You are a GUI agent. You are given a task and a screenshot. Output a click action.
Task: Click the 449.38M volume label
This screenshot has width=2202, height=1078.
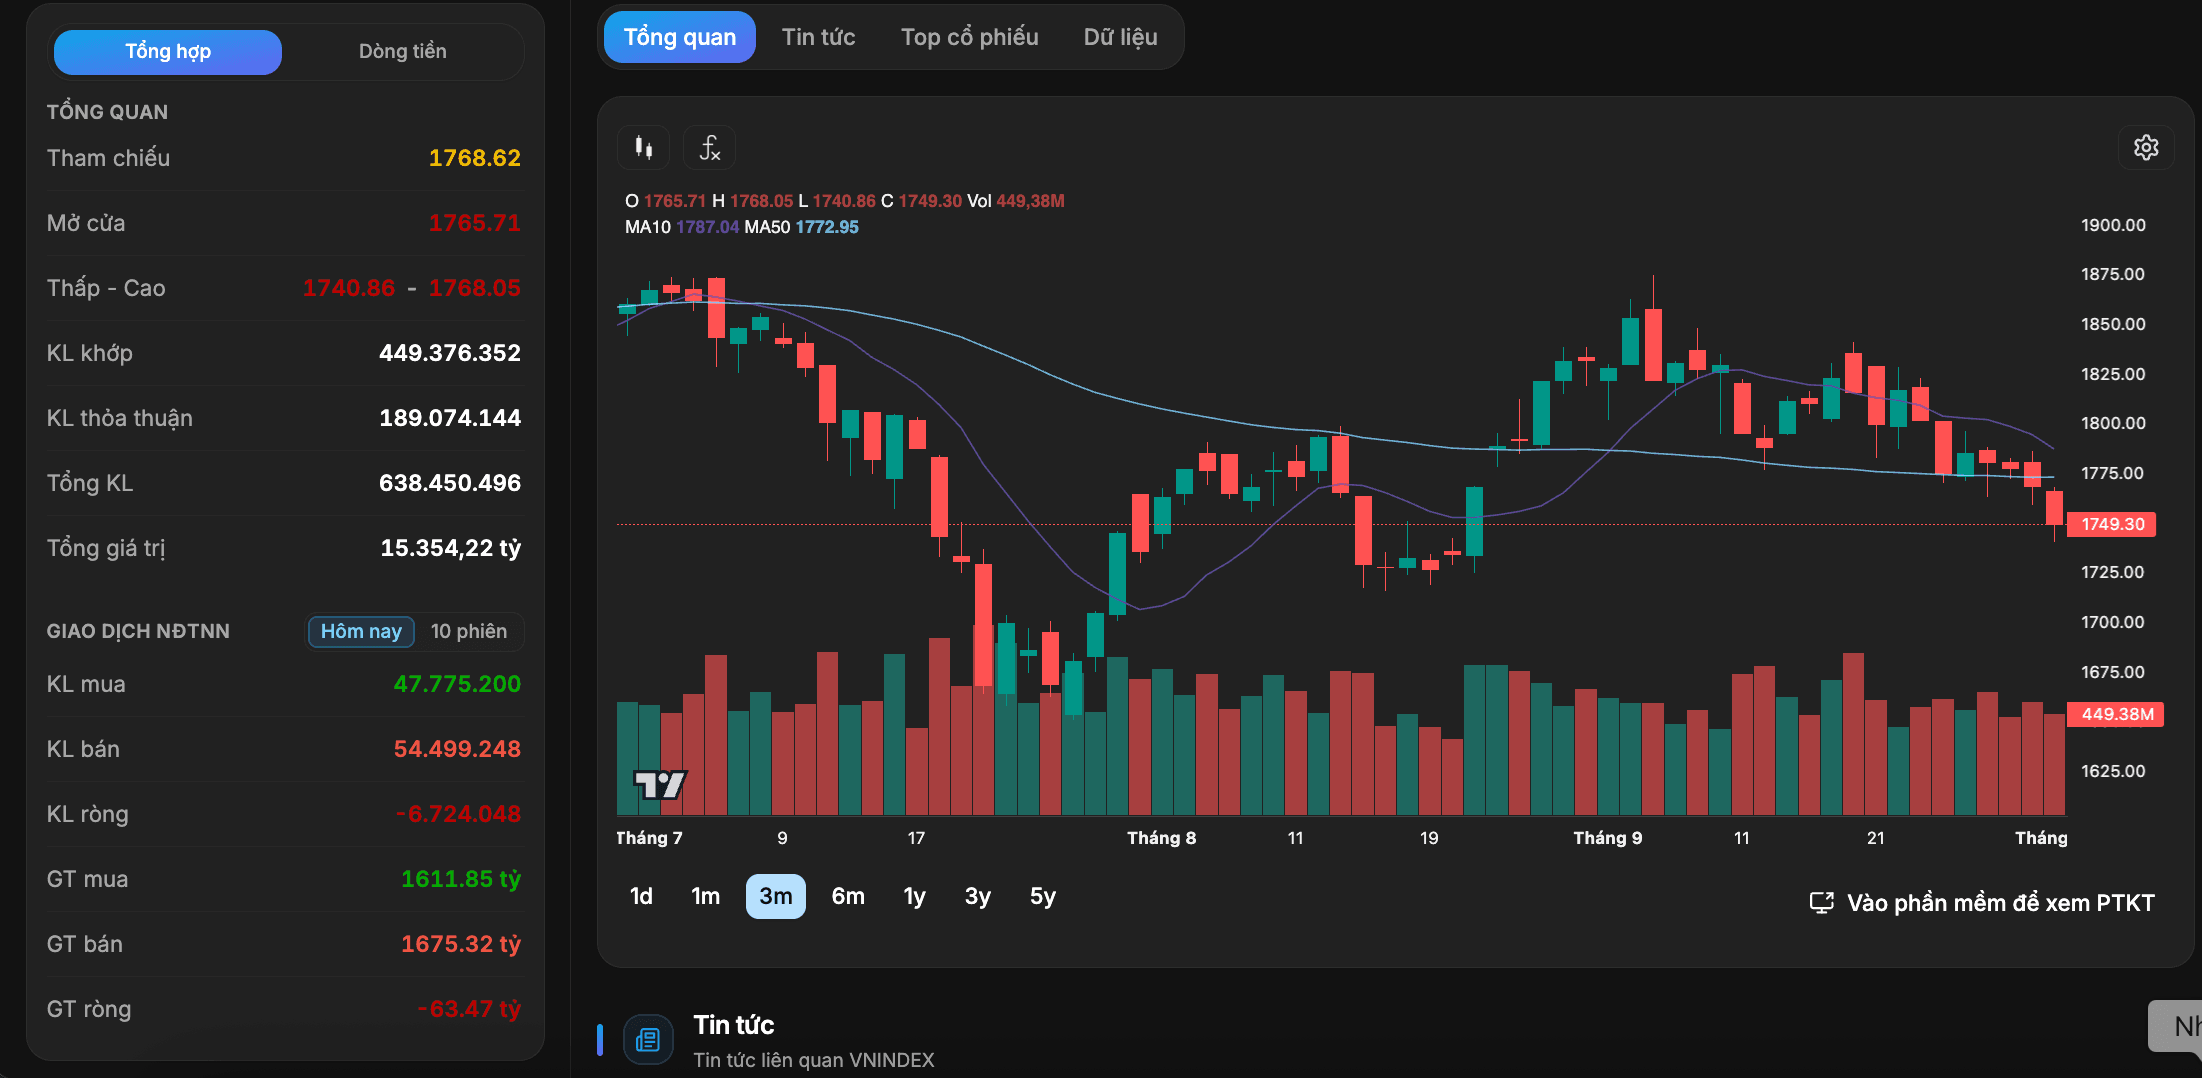click(2116, 714)
